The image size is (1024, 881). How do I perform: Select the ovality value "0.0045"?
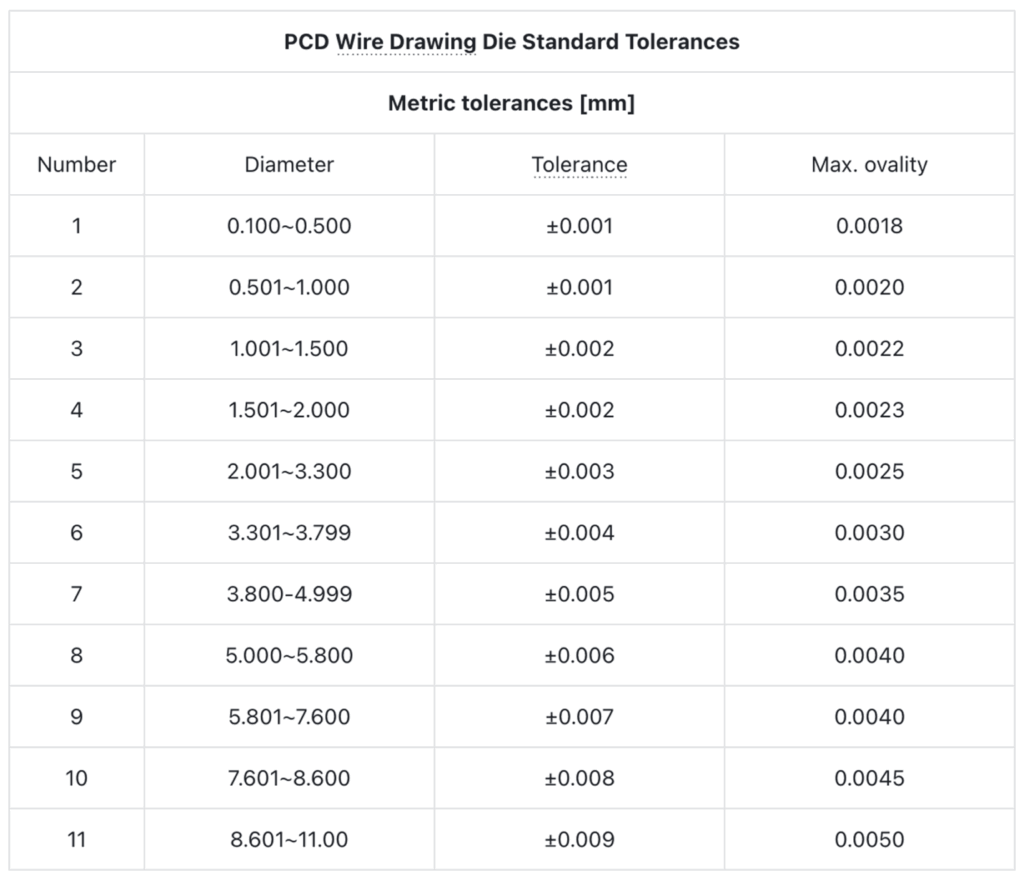(869, 778)
